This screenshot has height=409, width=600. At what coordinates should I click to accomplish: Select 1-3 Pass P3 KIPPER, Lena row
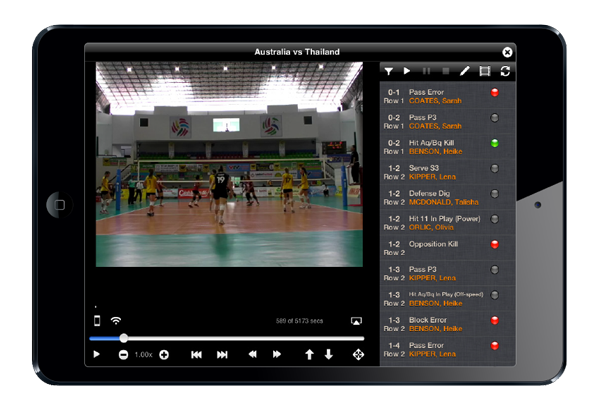(447, 273)
